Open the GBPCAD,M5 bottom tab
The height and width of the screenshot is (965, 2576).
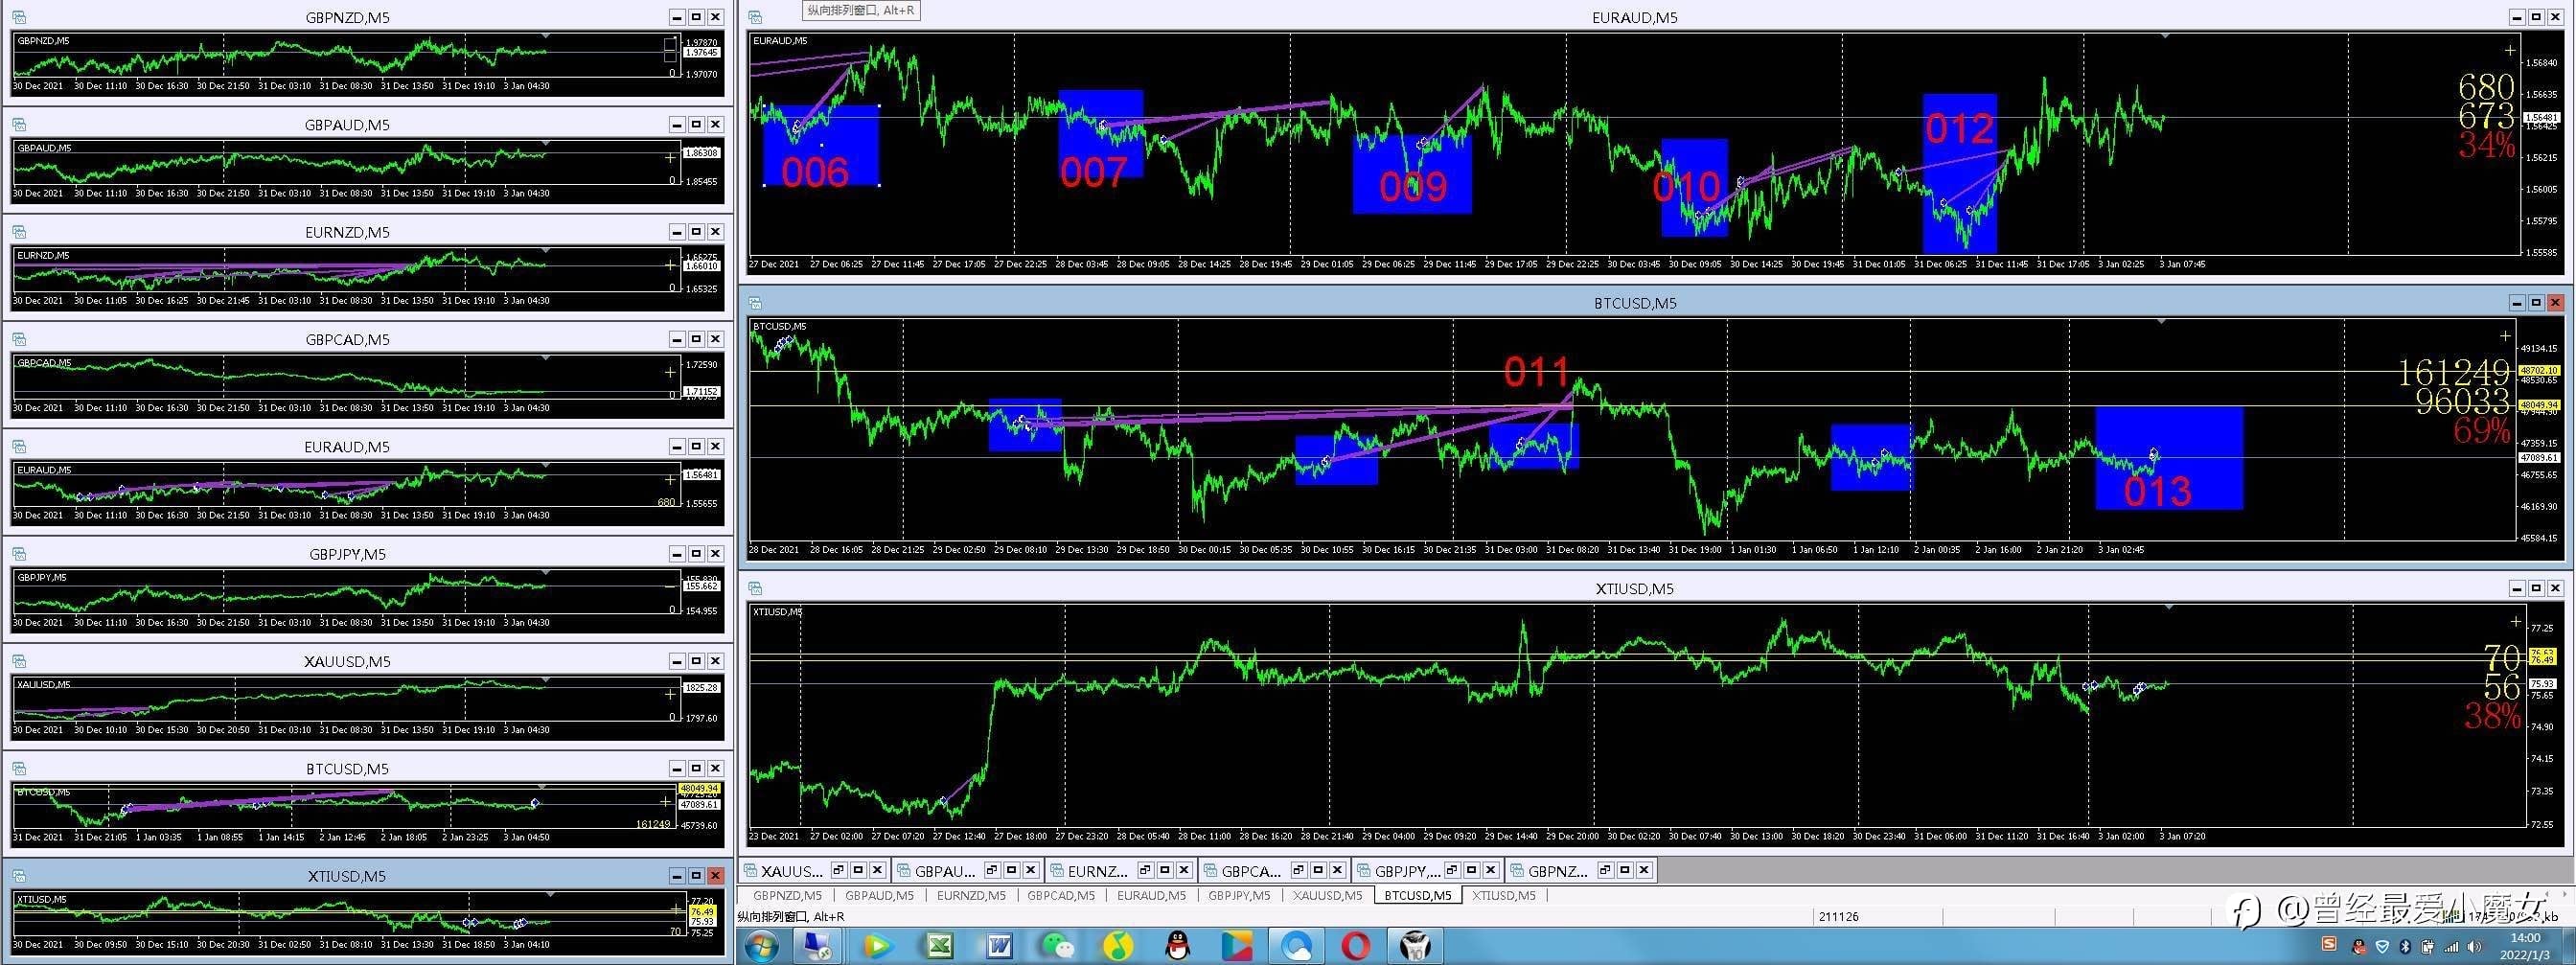point(1060,895)
